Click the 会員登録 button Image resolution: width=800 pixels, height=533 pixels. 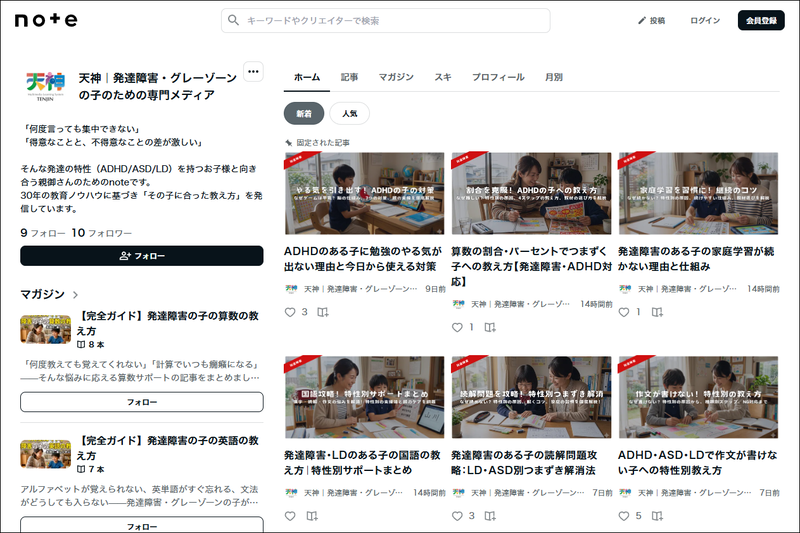click(761, 20)
